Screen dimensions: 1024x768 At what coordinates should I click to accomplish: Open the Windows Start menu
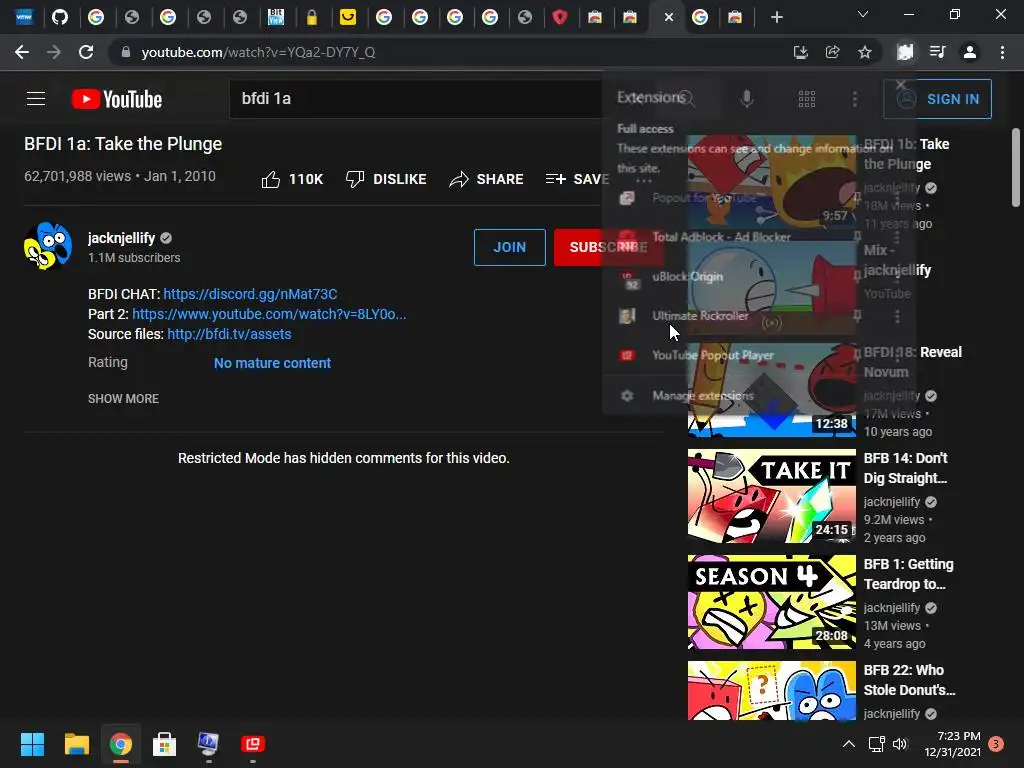coord(32,744)
